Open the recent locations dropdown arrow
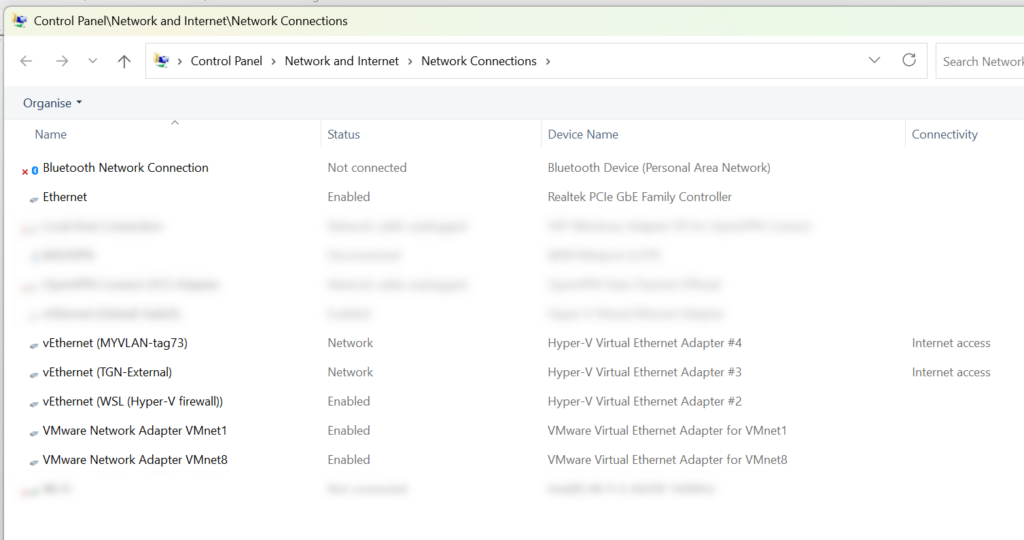Screen dimensions: 1024x540 point(93,61)
